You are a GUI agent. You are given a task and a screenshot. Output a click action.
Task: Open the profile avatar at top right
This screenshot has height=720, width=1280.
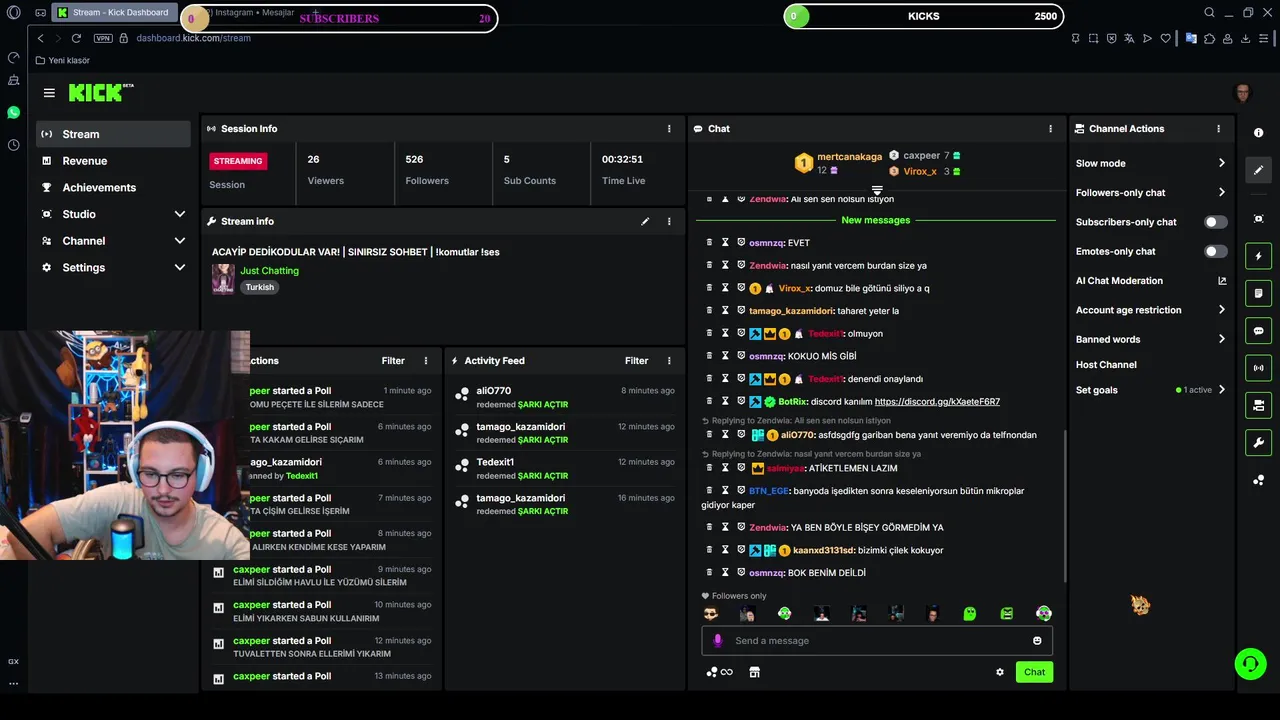1243,93
